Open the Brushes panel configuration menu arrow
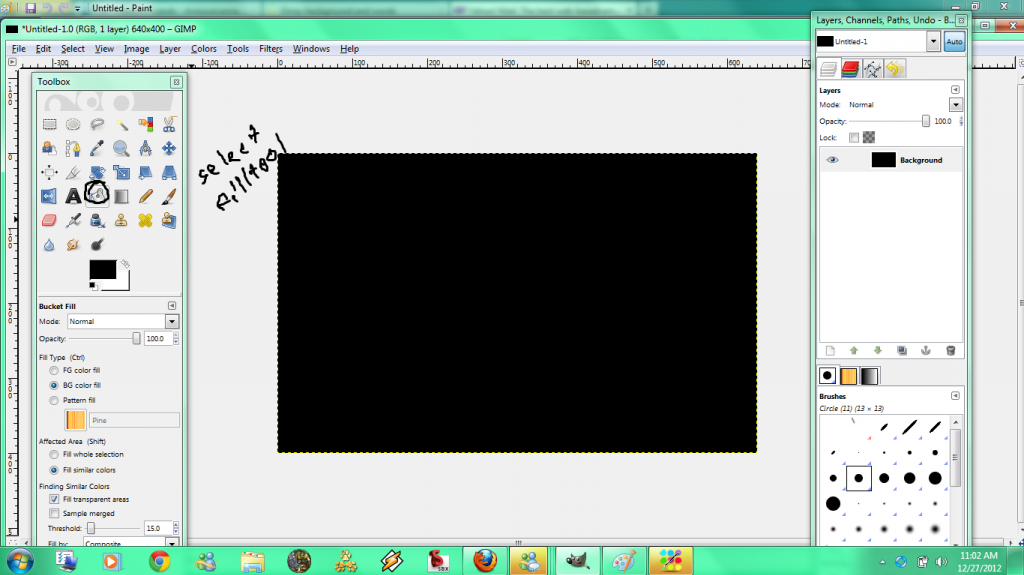Viewport: 1024px width, 575px height. pyautogui.click(x=955, y=396)
